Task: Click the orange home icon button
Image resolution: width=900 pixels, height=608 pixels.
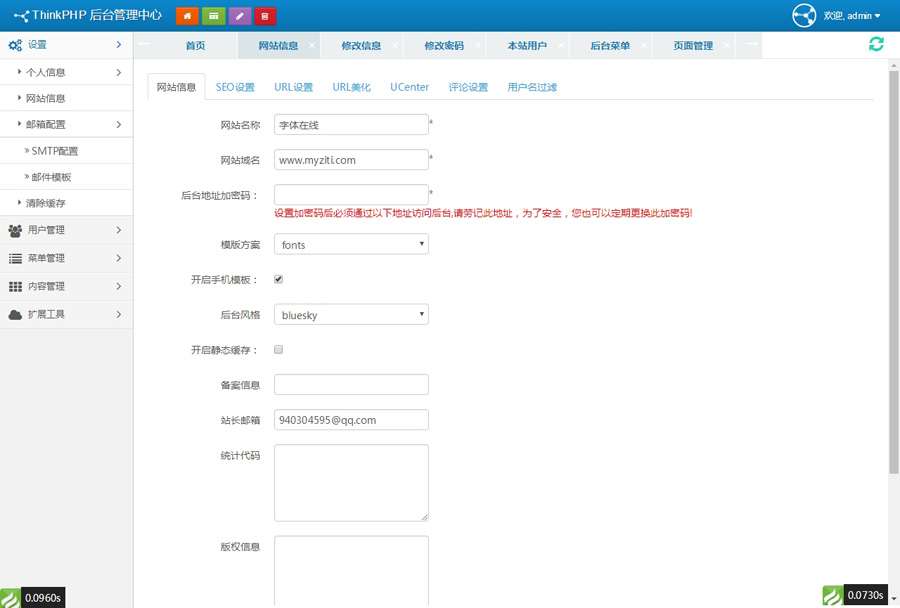Action: 187,16
